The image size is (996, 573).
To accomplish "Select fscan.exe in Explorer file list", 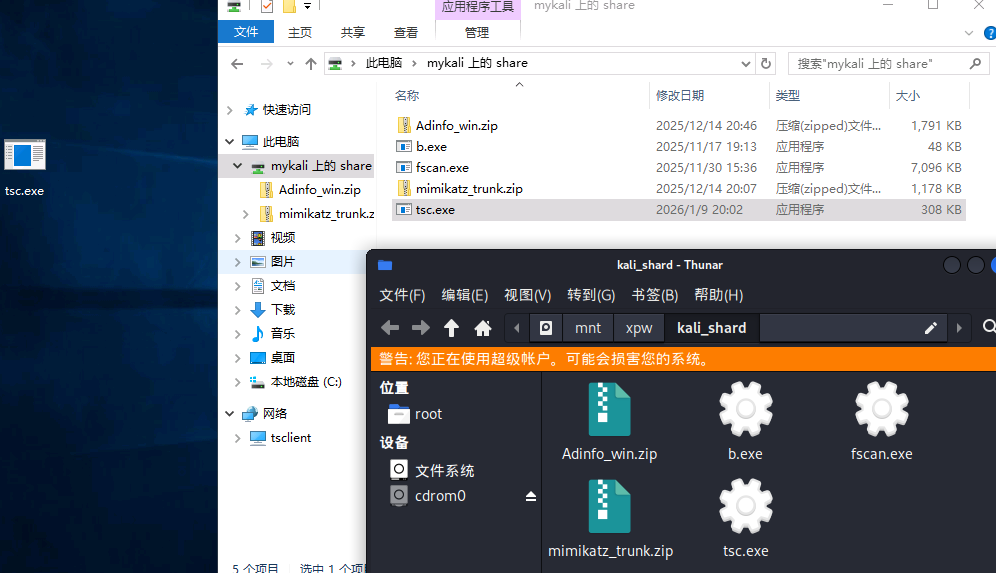I will click(678, 168).
